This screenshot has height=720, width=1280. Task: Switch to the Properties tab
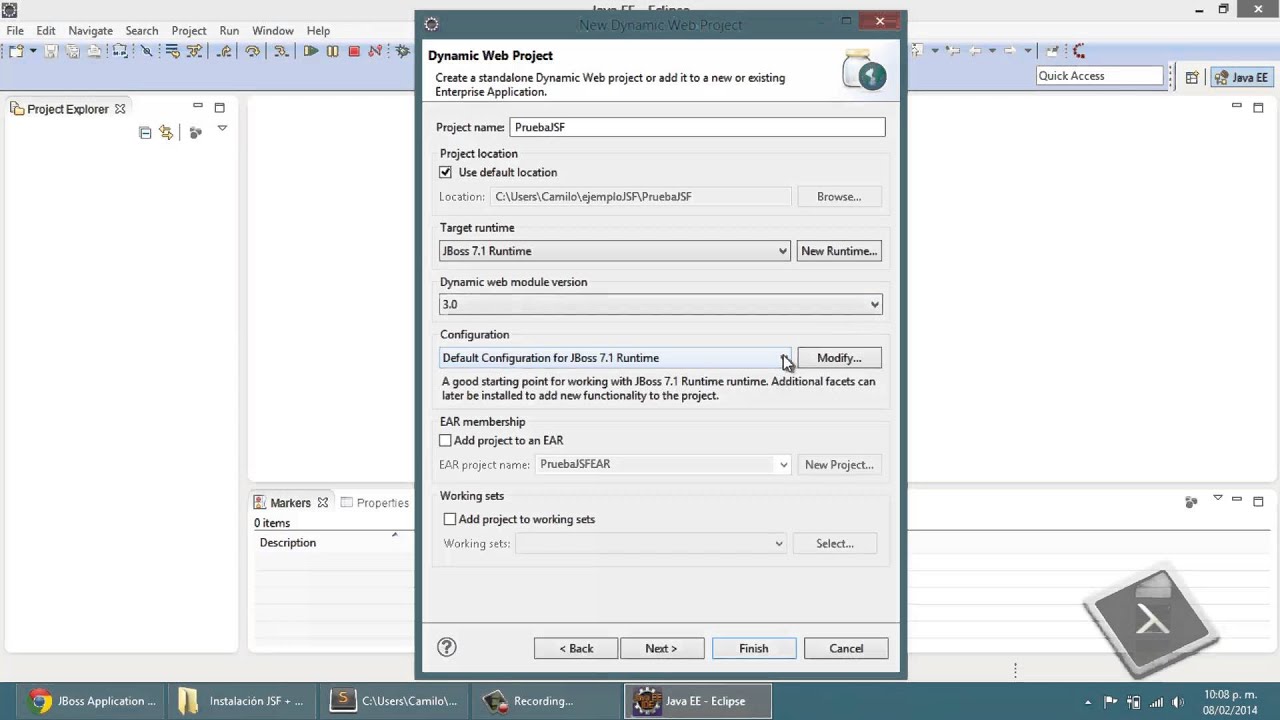click(x=376, y=503)
